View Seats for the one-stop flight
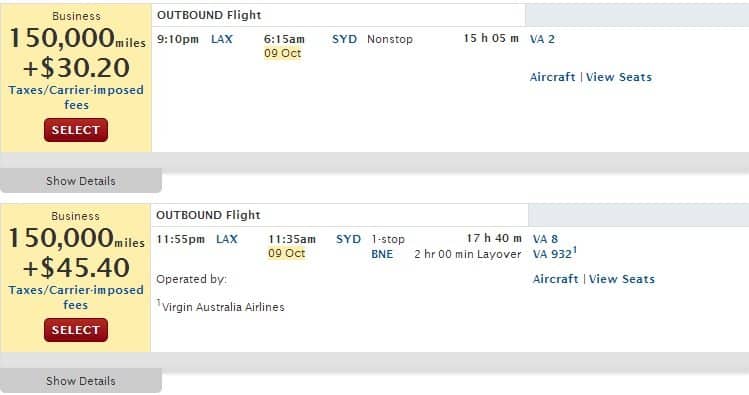This screenshot has width=749, height=395. [621, 279]
